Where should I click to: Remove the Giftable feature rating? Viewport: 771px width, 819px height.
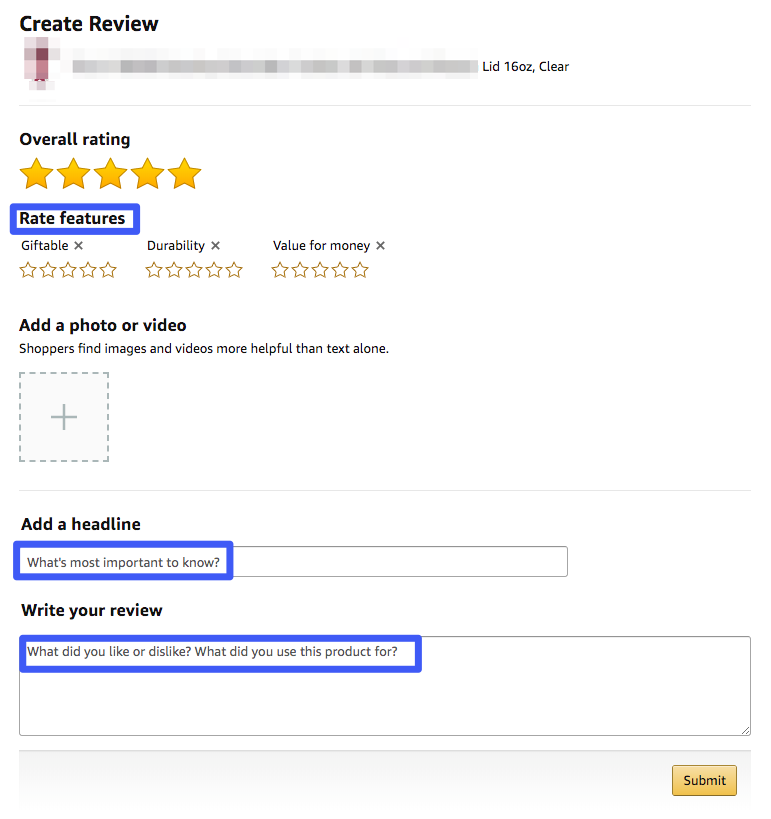click(78, 245)
